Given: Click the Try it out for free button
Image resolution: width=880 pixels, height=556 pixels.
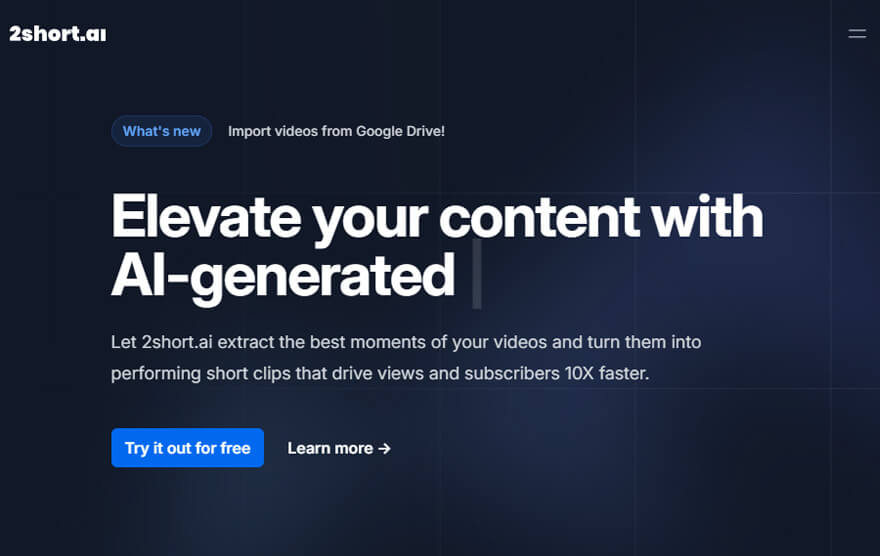Looking at the screenshot, I should point(187,448).
